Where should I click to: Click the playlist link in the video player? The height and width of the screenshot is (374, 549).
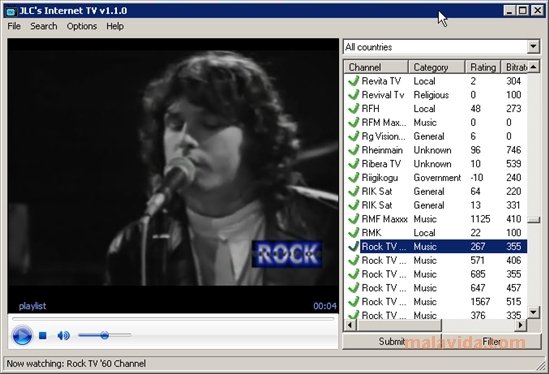coord(32,306)
